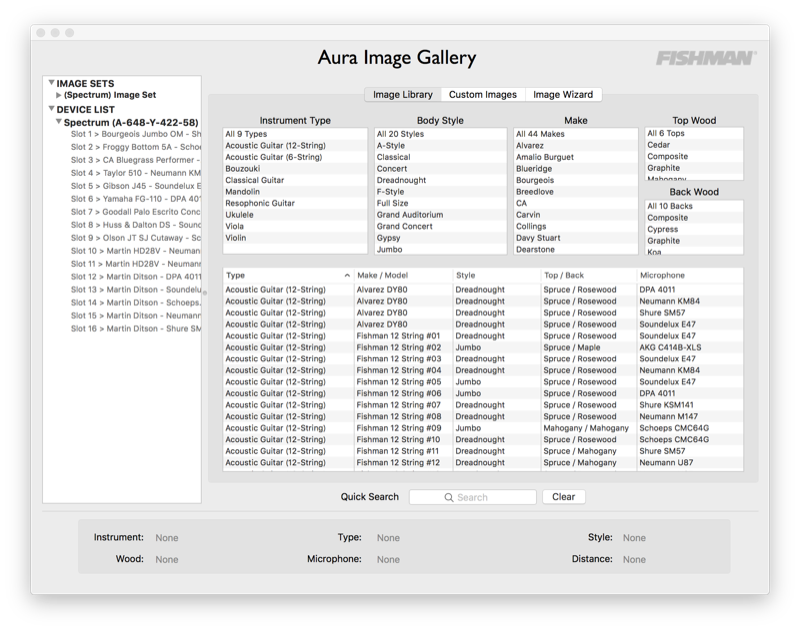800x631 pixels.
Task: Filter by Acoustic Guitar (6-String) type
Action: (x=295, y=157)
